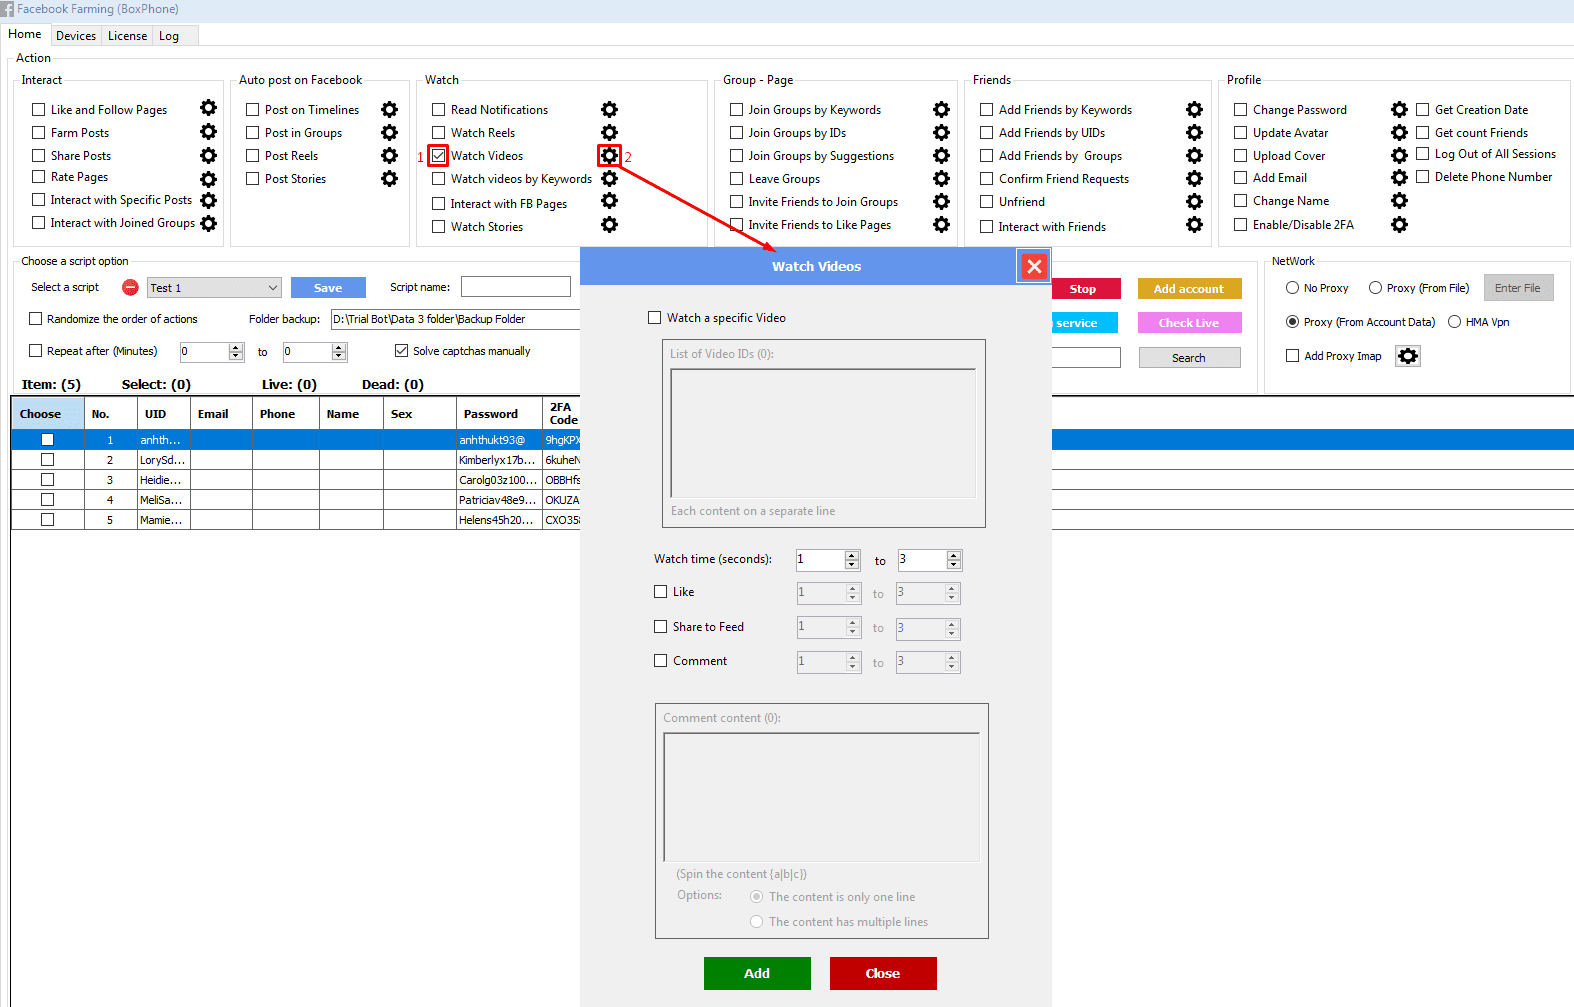Screen dimensions: 1574x1007
Task: Click the red Close button in dialog
Action: coord(883,973)
